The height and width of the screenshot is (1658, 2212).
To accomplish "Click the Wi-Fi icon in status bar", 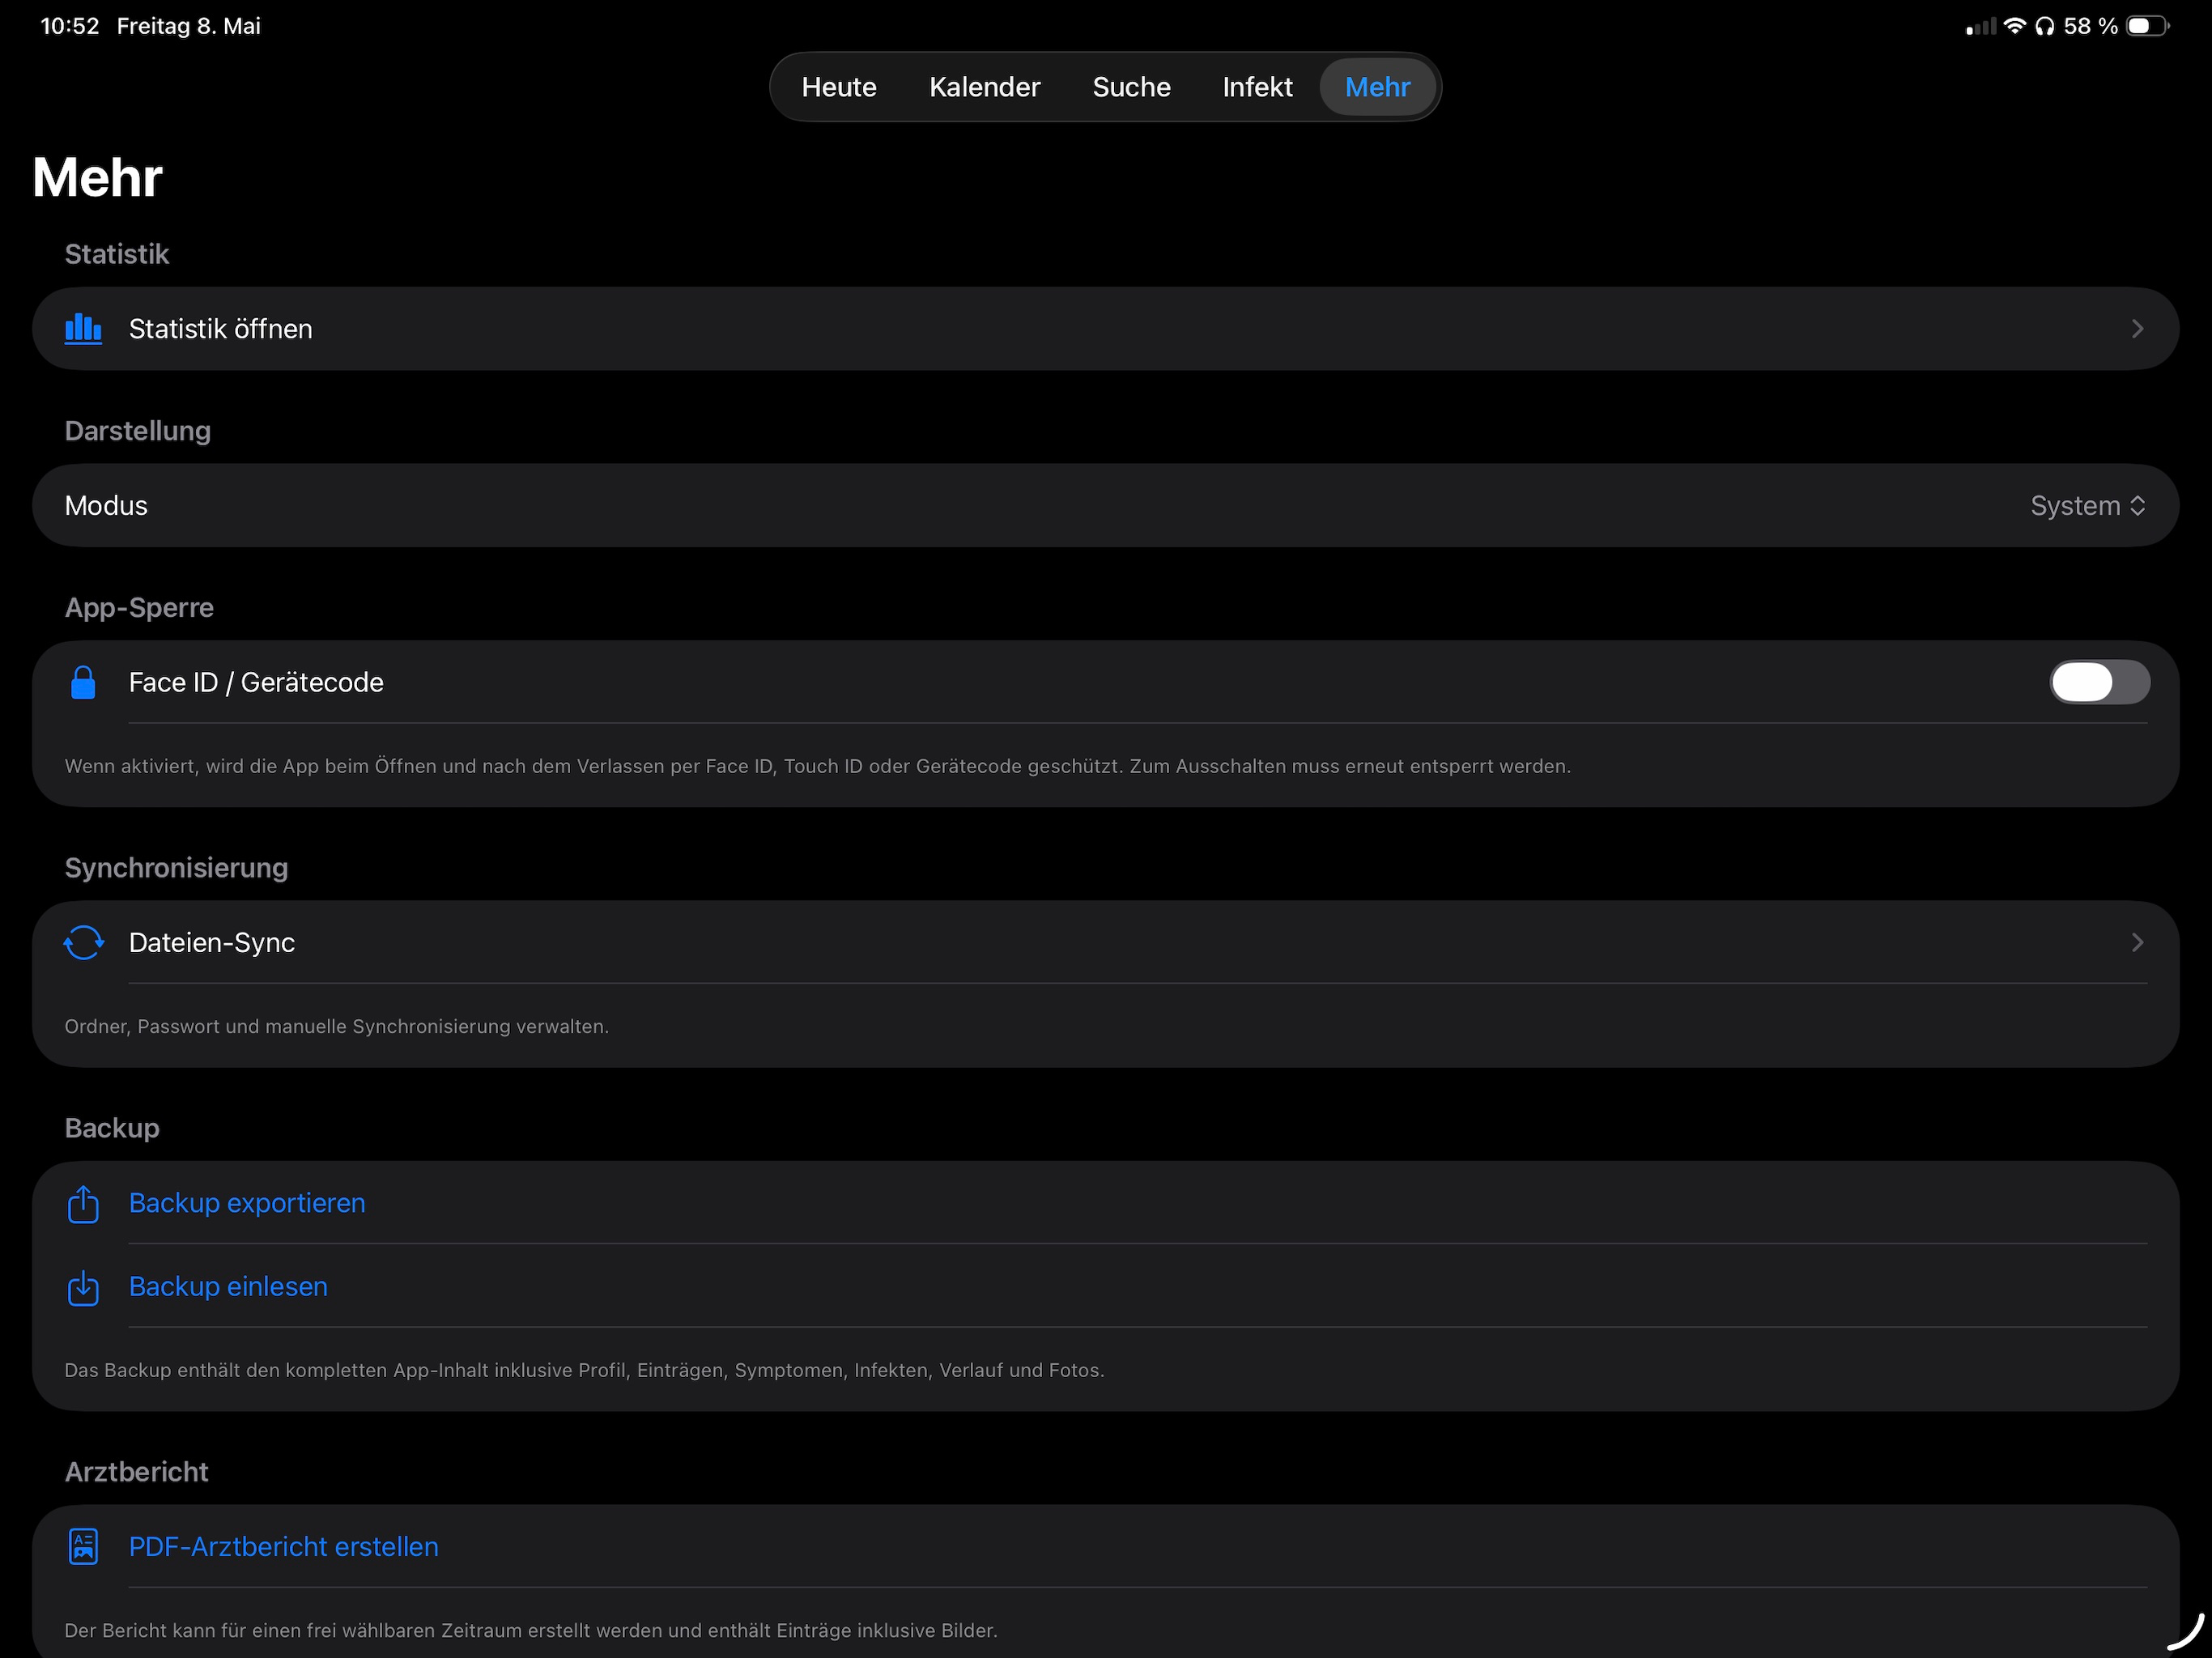I will coord(2014,26).
